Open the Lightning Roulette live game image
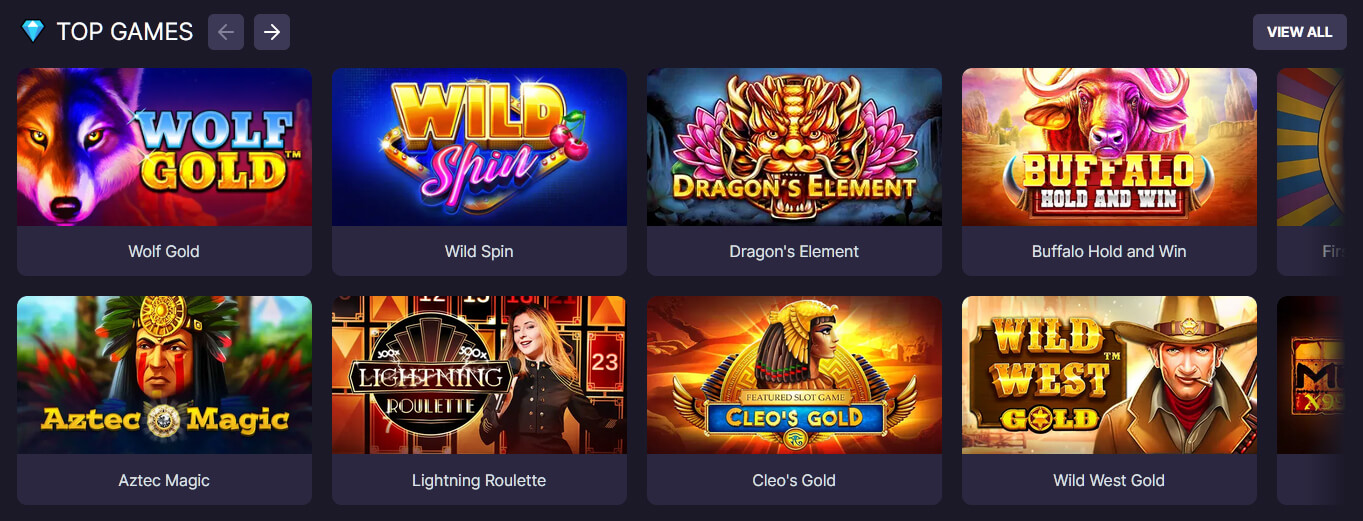Image resolution: width=1363 pixels, height=521 pixels. [479, 375]
